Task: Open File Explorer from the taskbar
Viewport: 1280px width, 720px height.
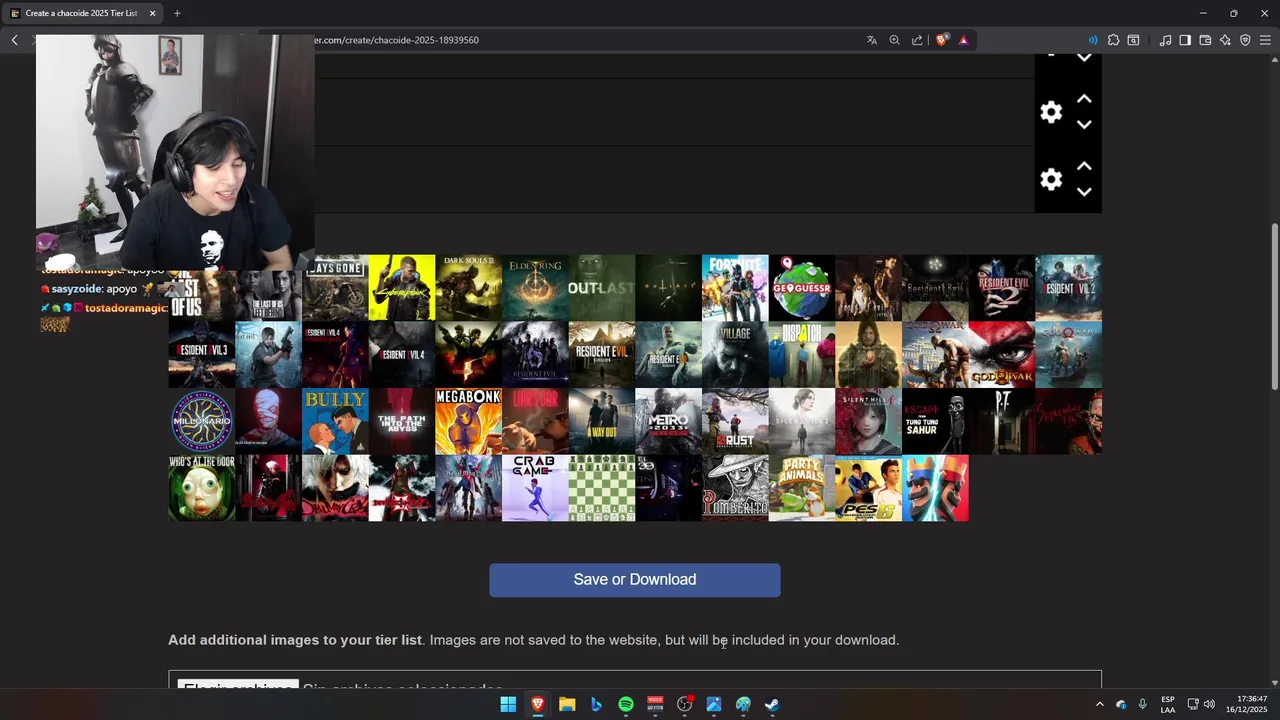Action: point(567,704)
